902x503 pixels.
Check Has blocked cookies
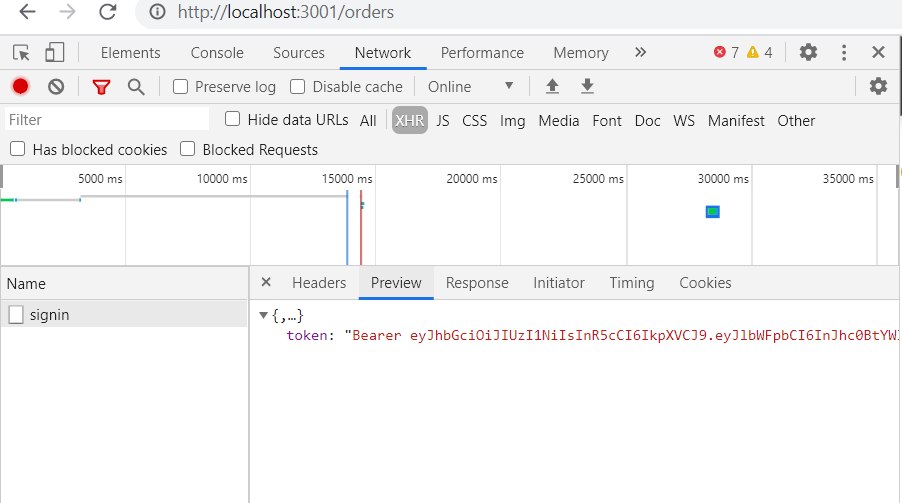(x=18, y=148)
